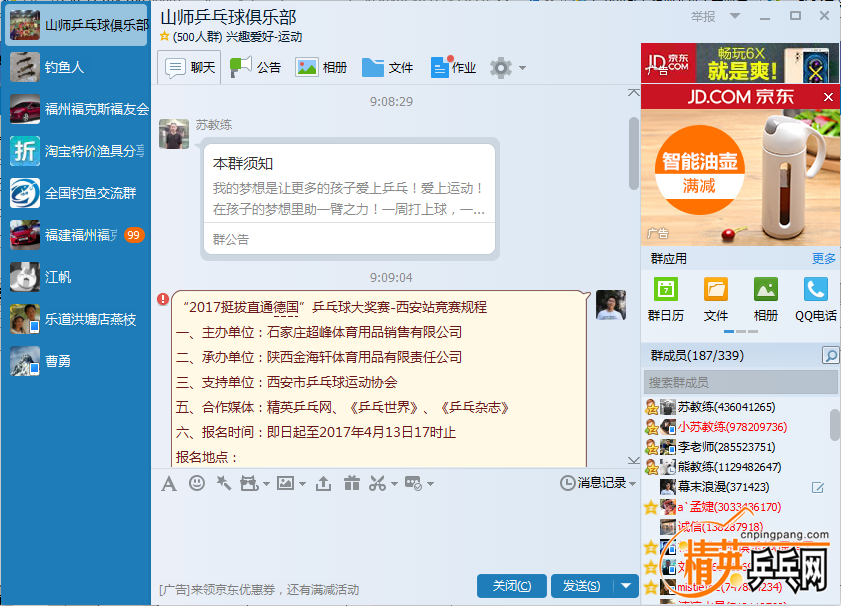
Task: Click the top JD 畅玩6X banner ad
Action: 740,63
